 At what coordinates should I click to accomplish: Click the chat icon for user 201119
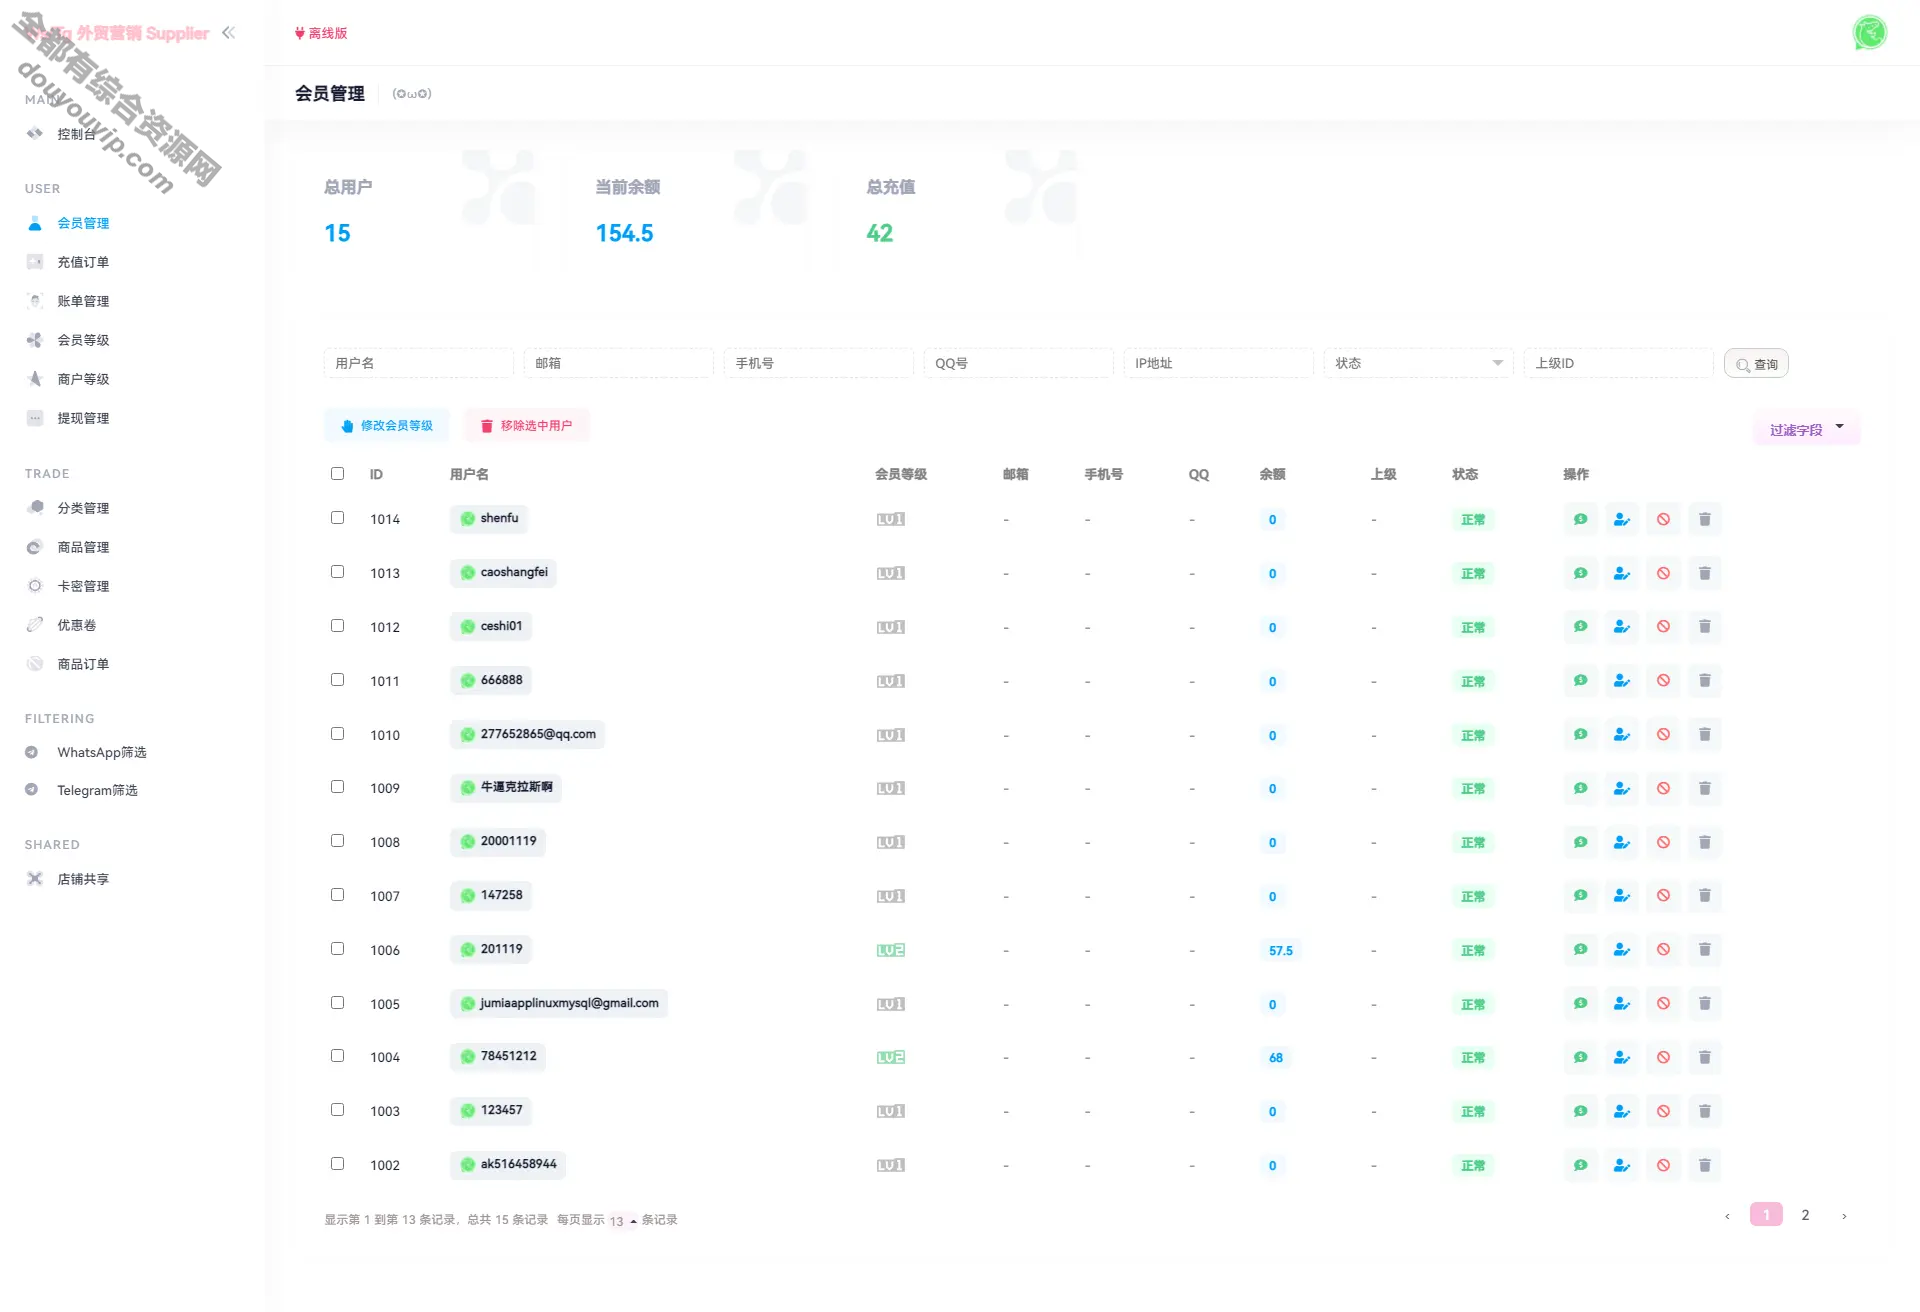(1580, 950)
